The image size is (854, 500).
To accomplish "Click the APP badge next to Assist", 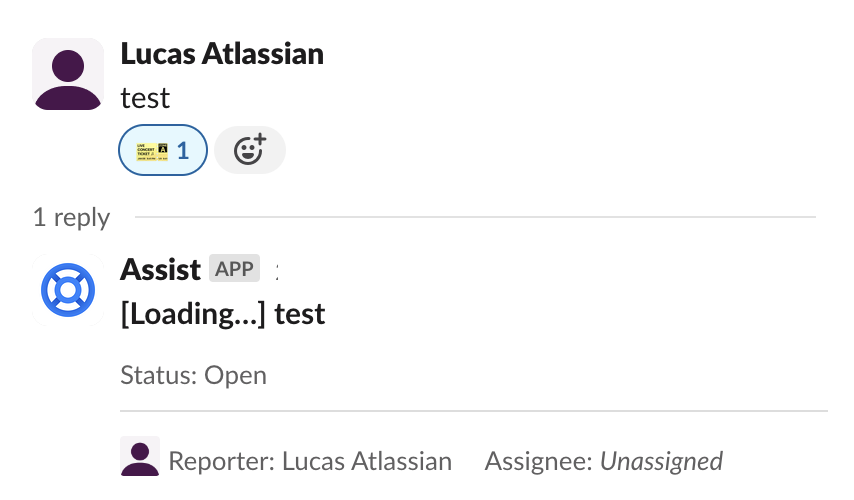I will point(234,268).
